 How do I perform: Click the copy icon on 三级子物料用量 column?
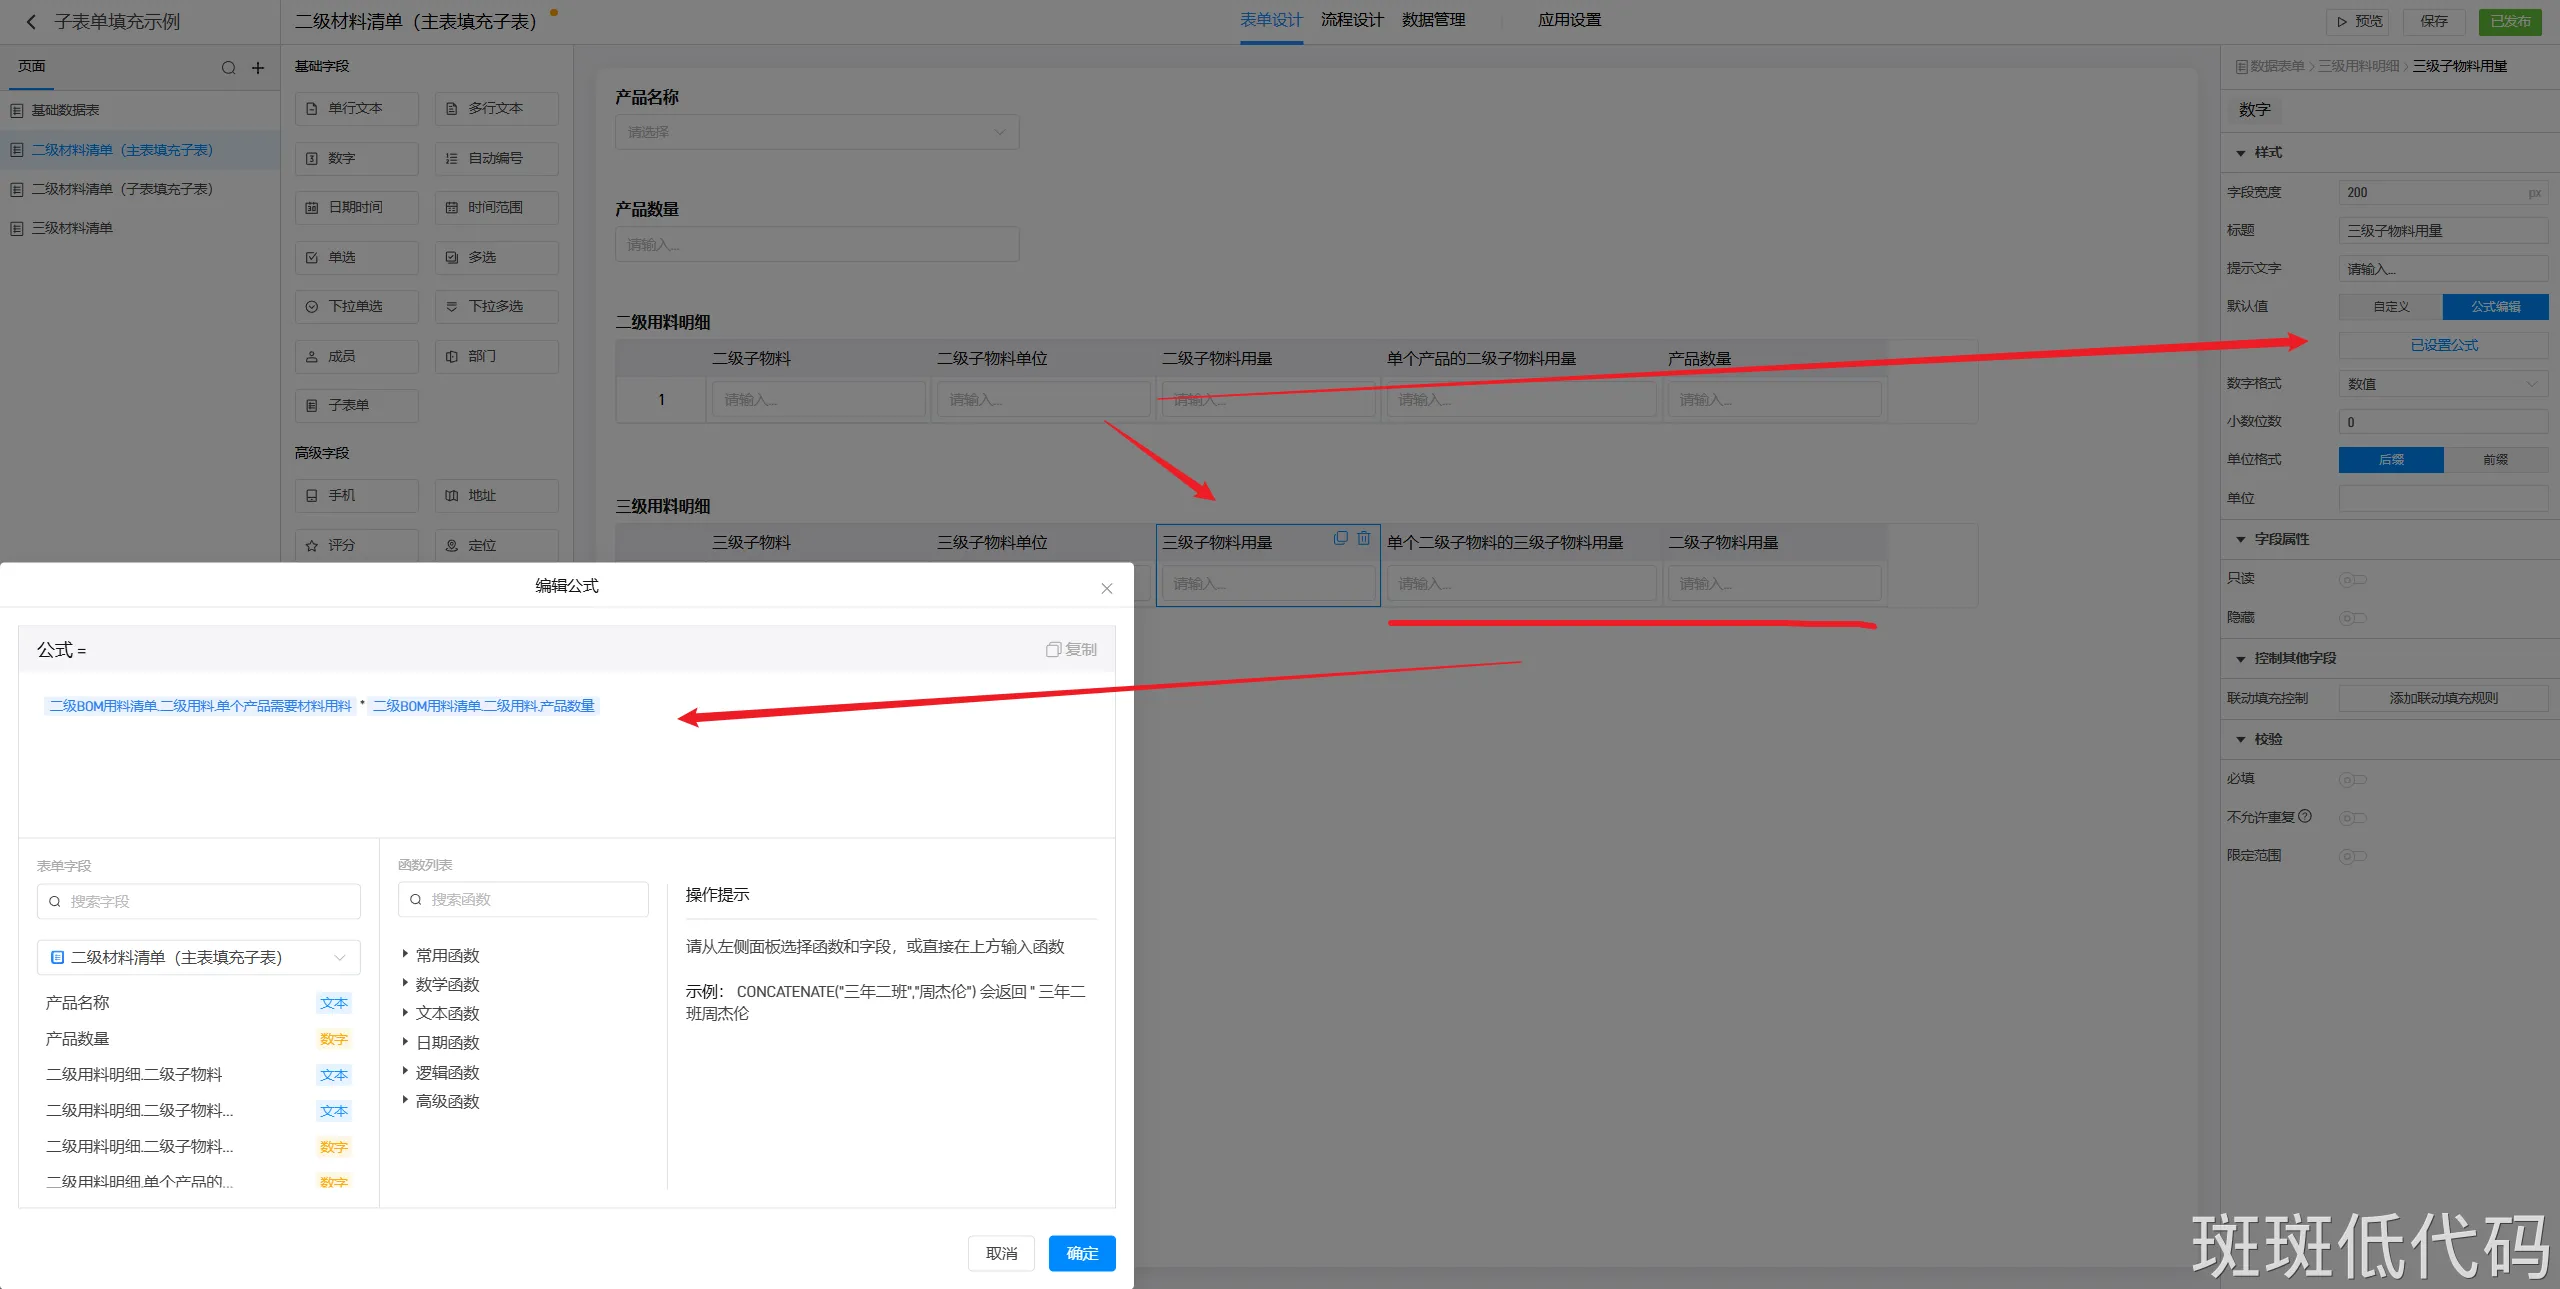1340,538
